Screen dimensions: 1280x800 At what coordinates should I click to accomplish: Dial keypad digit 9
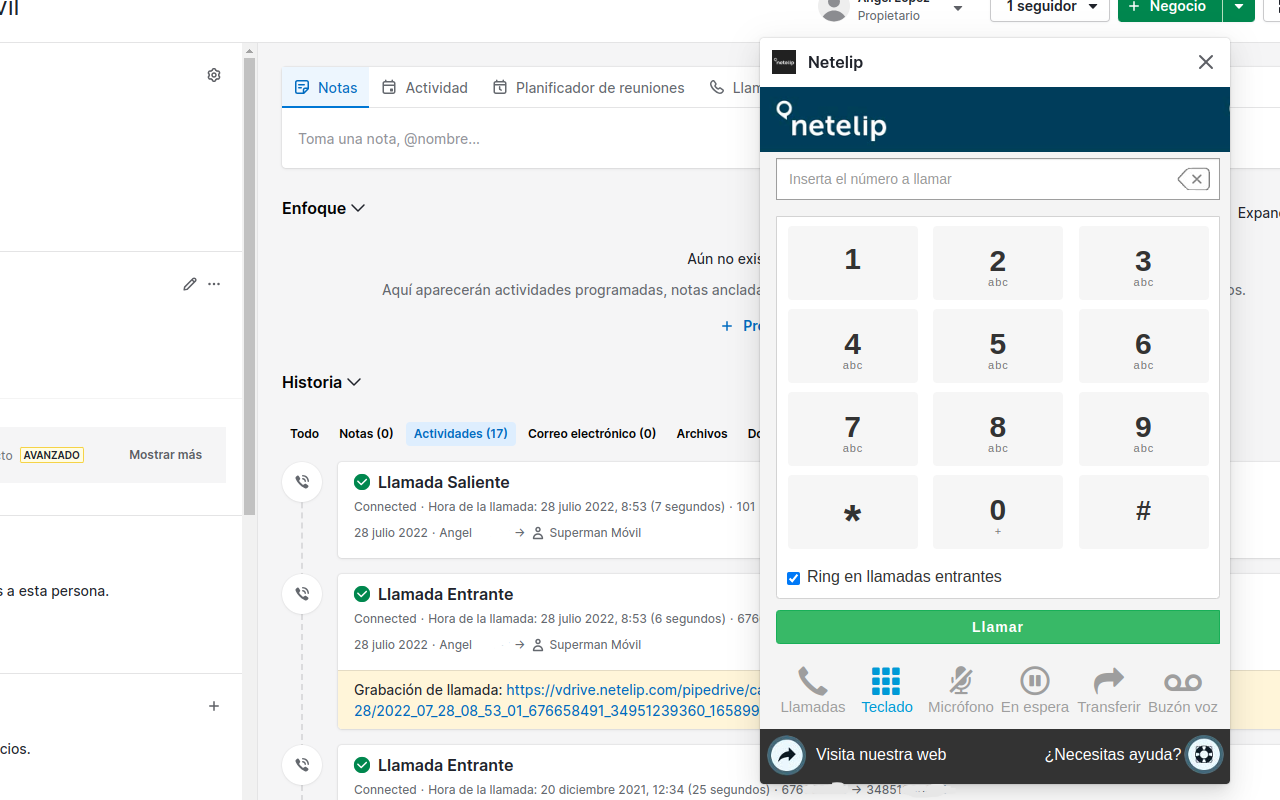[x=1144, y=429]
